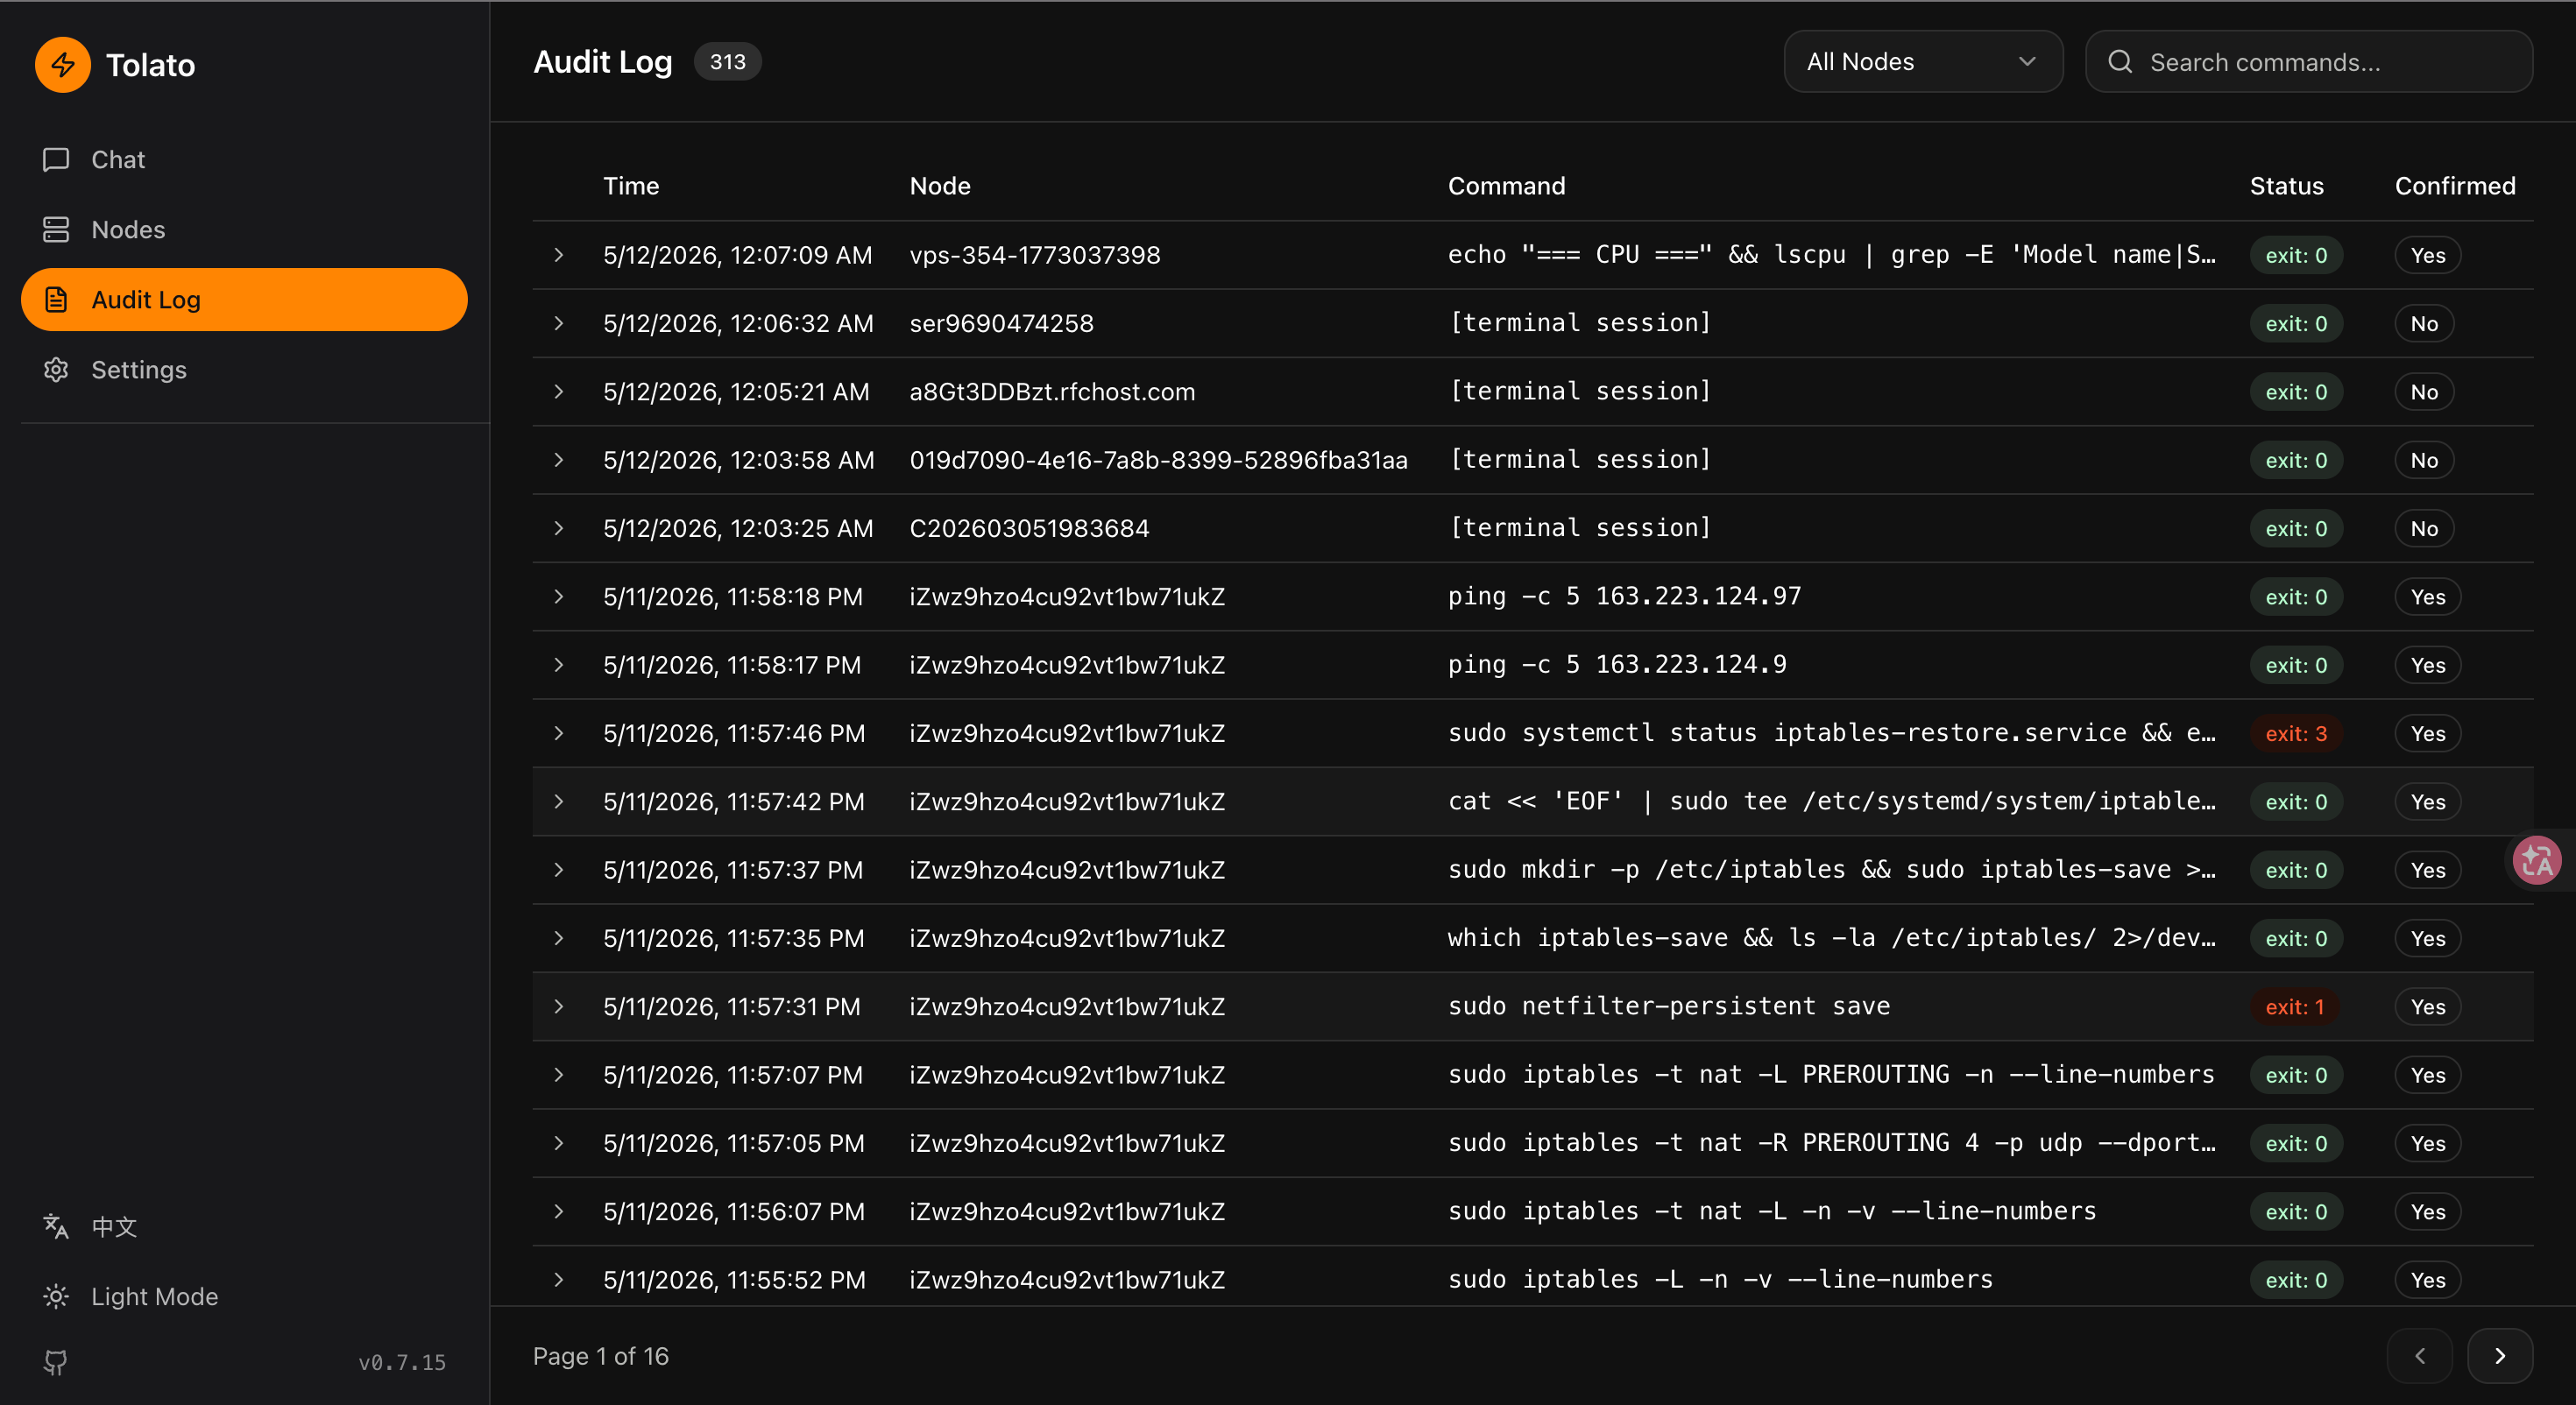
Task: Expand the which iptables-save row
Action: point(559,939)
